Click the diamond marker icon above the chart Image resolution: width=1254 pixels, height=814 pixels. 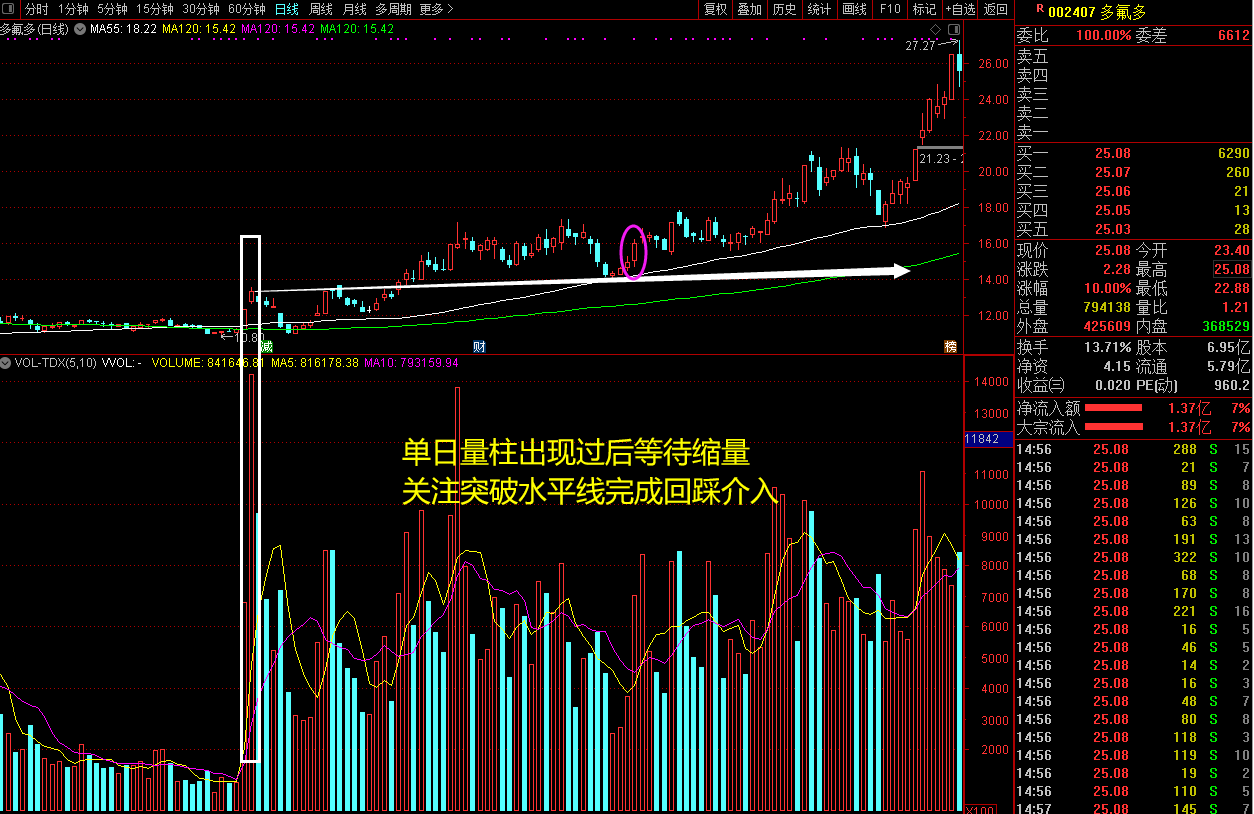coord(935,29)
